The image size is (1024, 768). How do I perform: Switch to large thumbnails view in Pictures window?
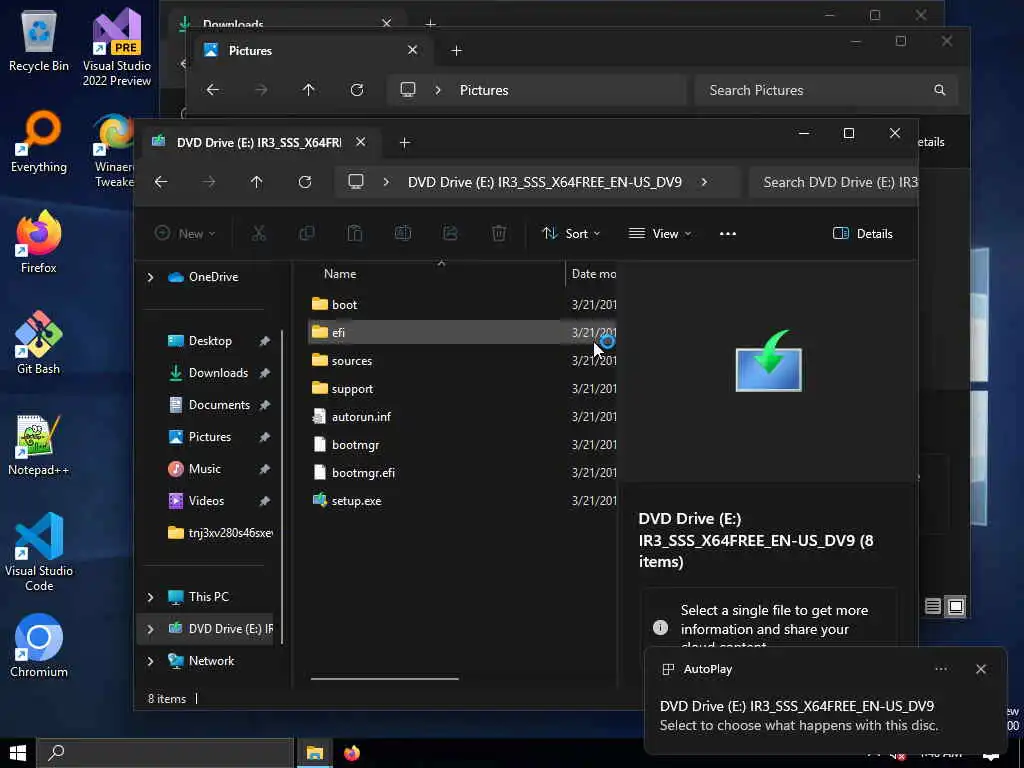pos(955,607)
